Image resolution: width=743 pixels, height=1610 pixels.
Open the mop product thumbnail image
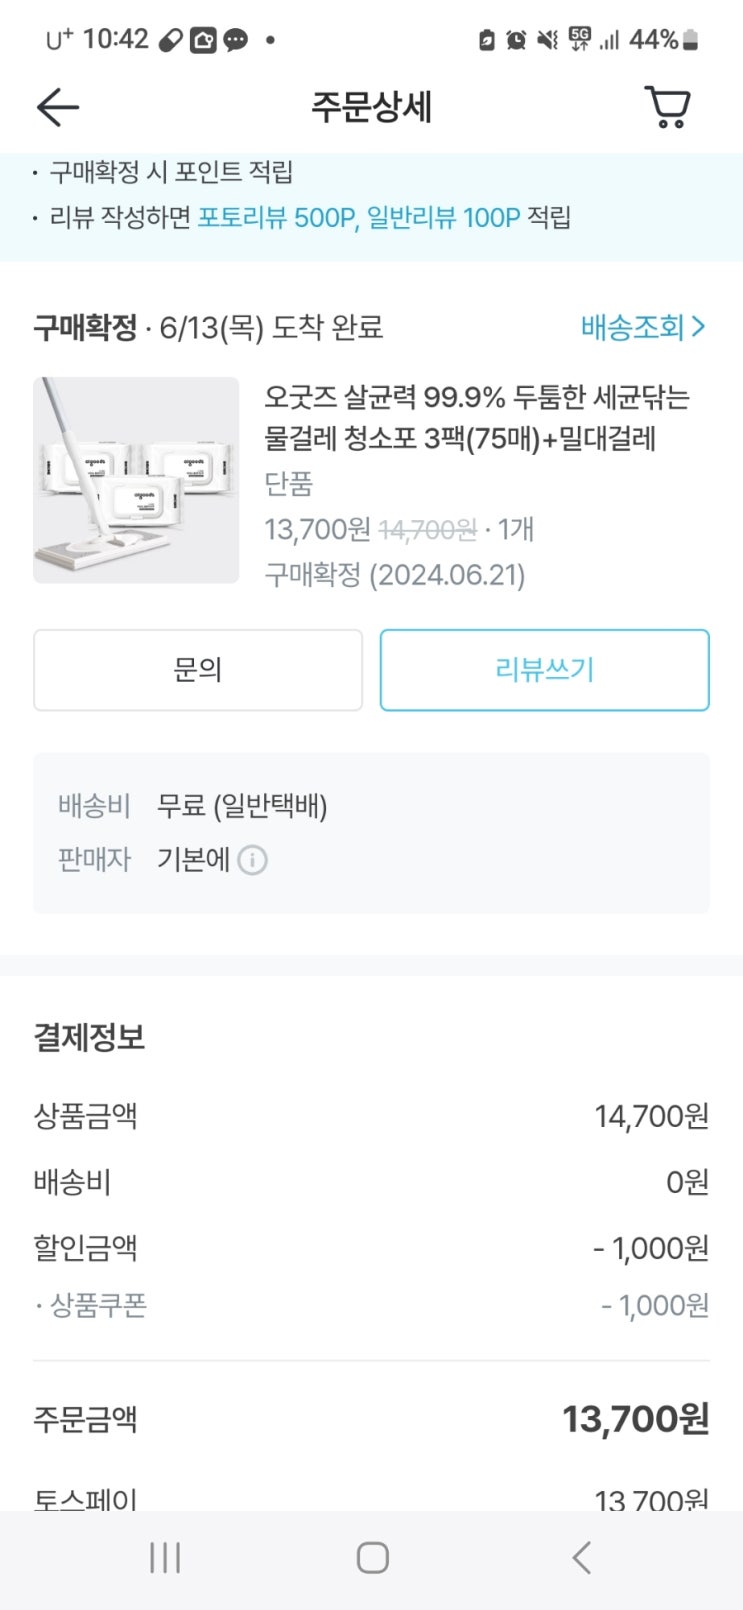click(136, 480)
